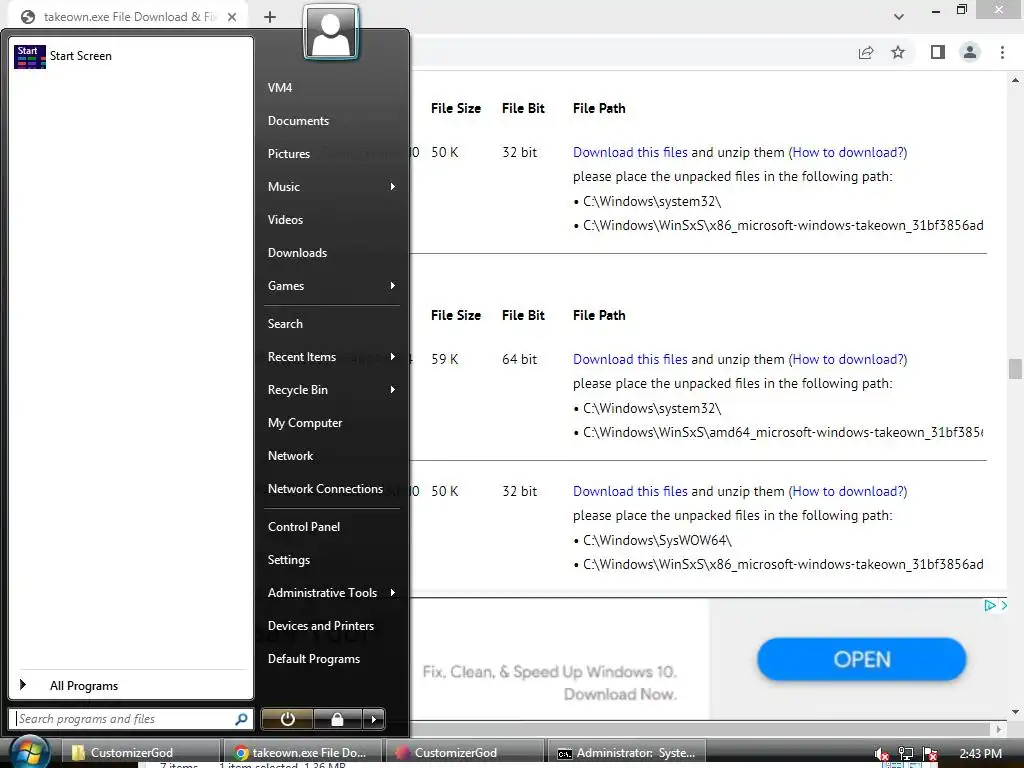1024x768 pixels.
Task: Click horizontal scrollbar right arrow
Action: 998,728
